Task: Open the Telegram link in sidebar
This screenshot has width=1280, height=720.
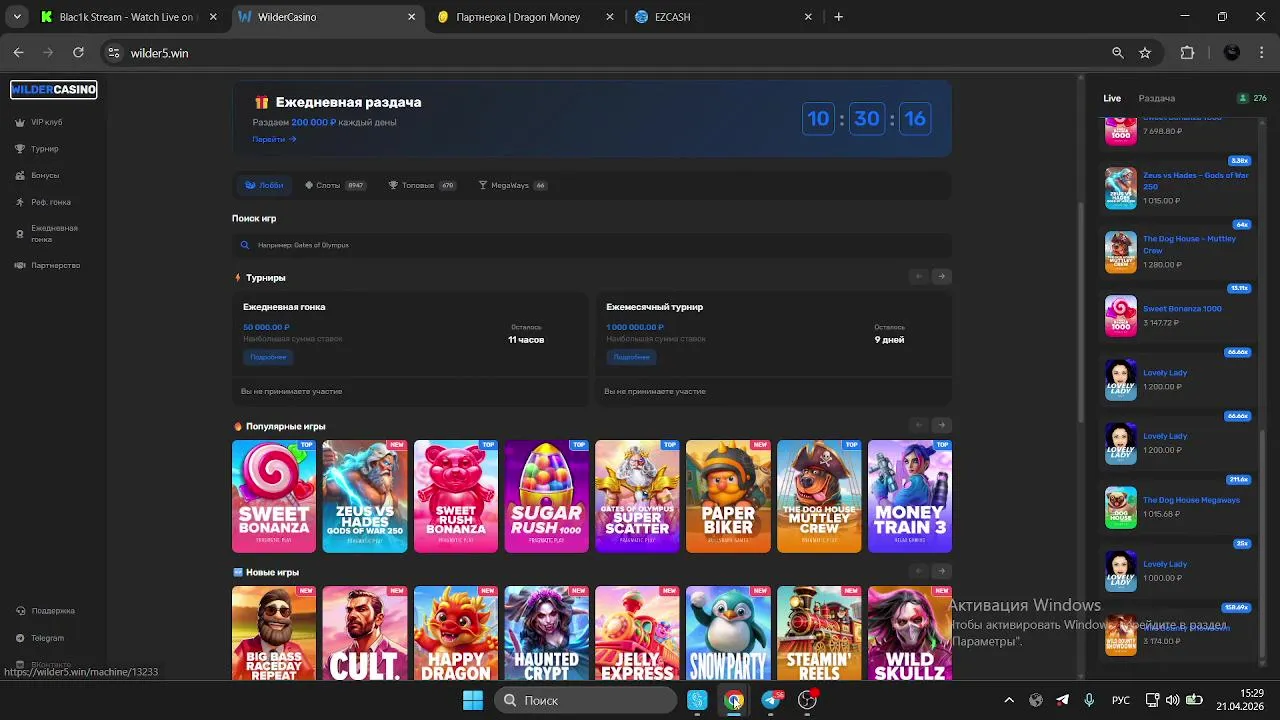Action: pos(41,638)
